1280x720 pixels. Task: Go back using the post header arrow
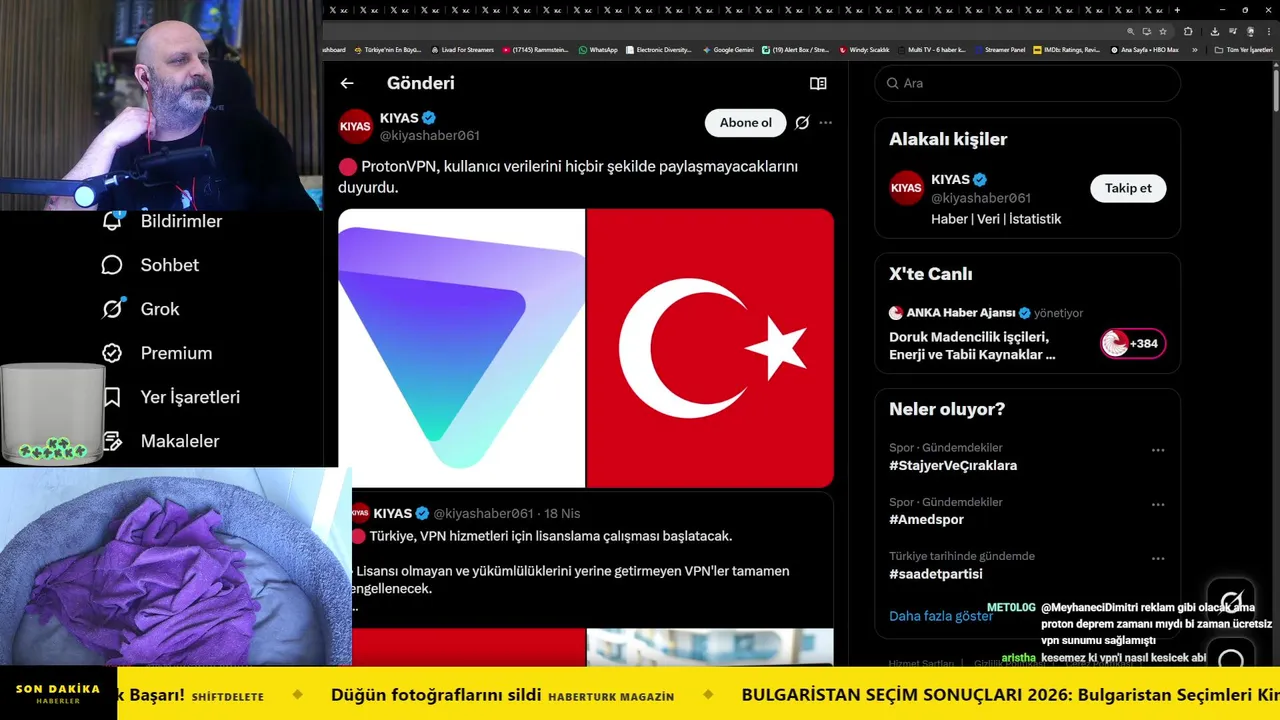coord(347,84)
